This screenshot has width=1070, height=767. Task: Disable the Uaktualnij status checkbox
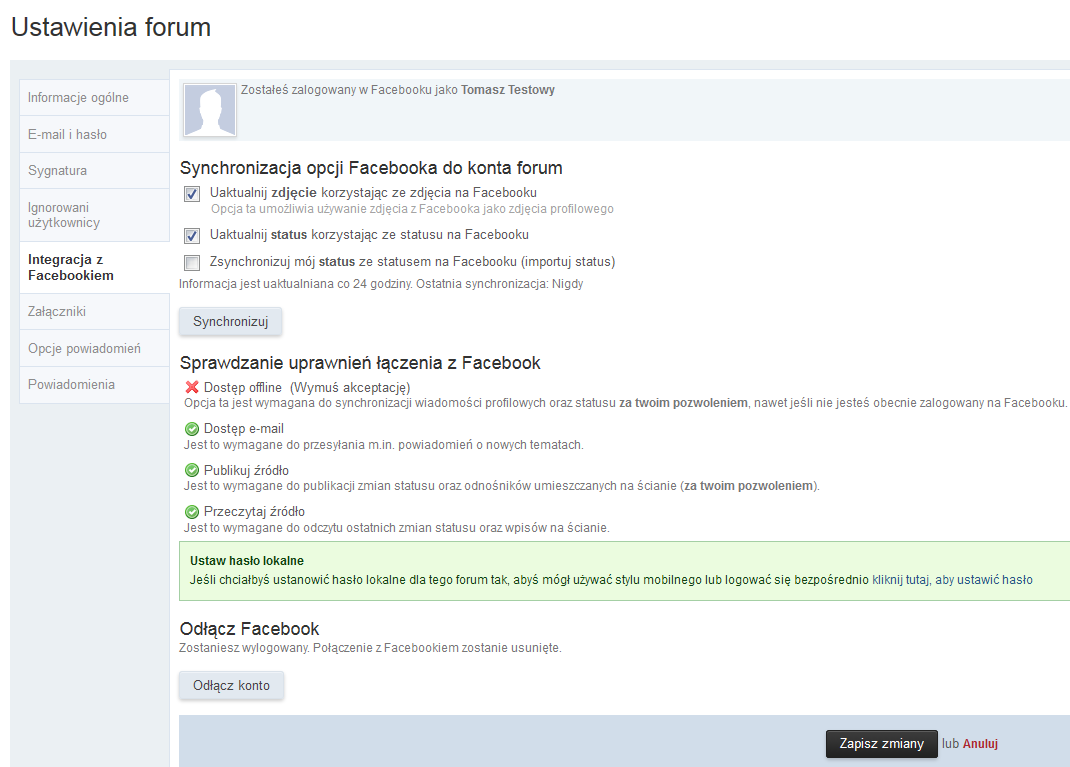[190, 236]
